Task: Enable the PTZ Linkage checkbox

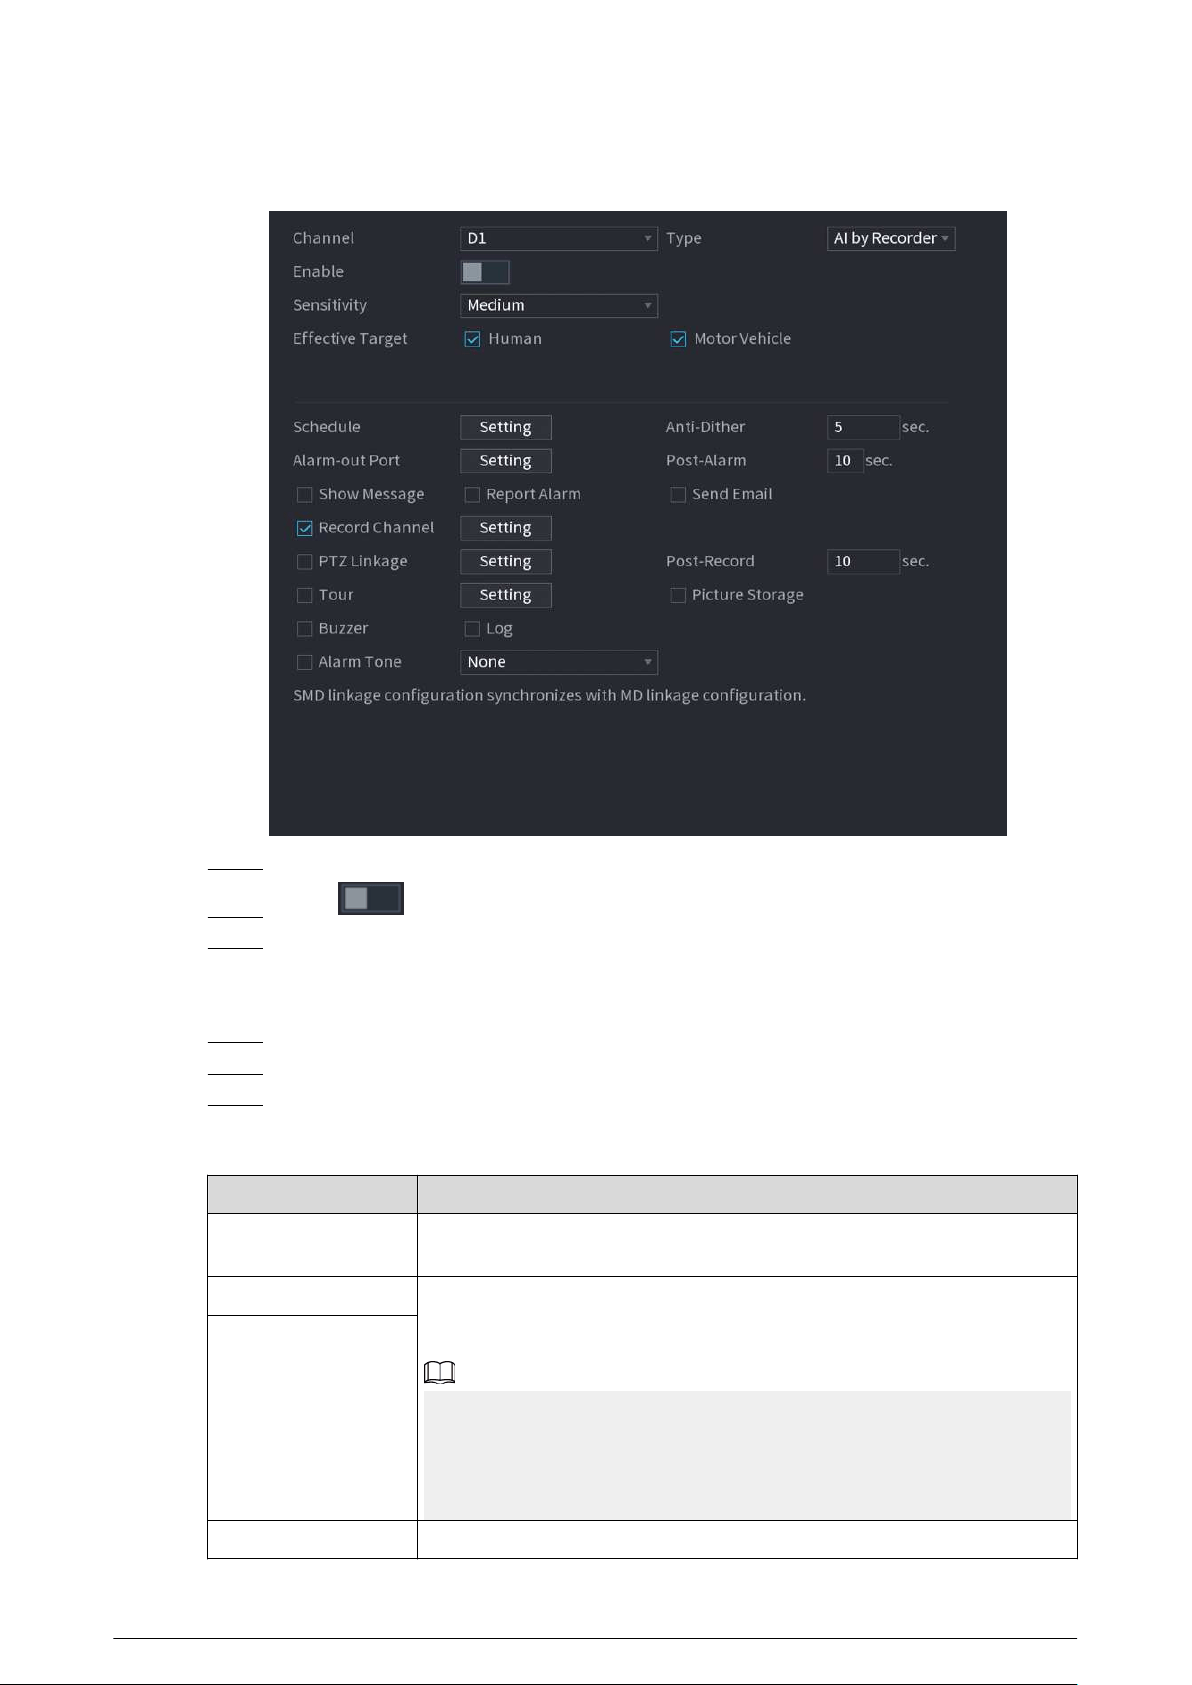Action: 304,562
